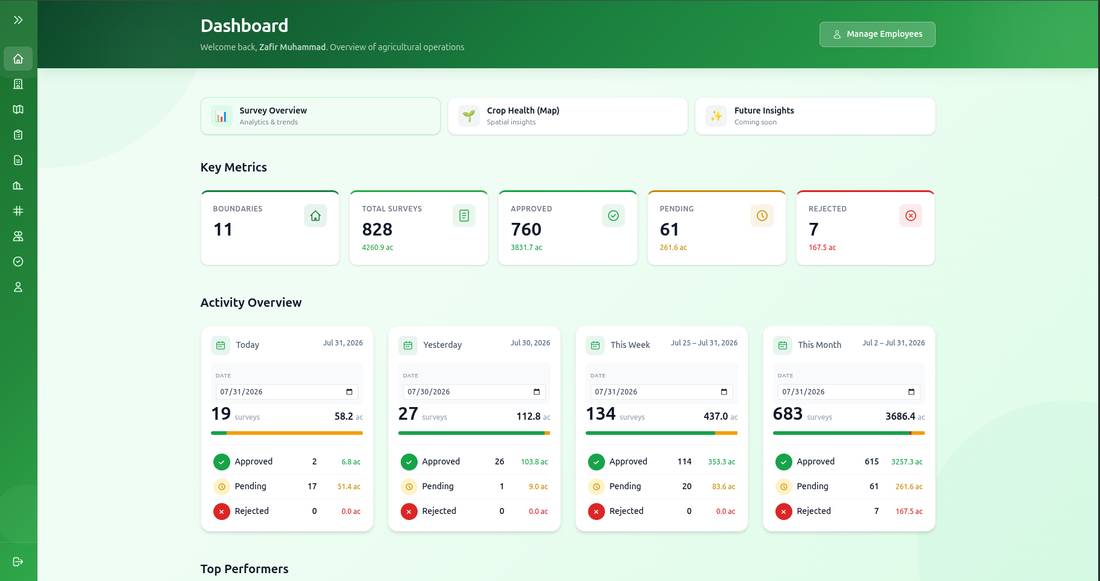
Task: Click the Pending clock icon in Today card
Action: point(222,486)
